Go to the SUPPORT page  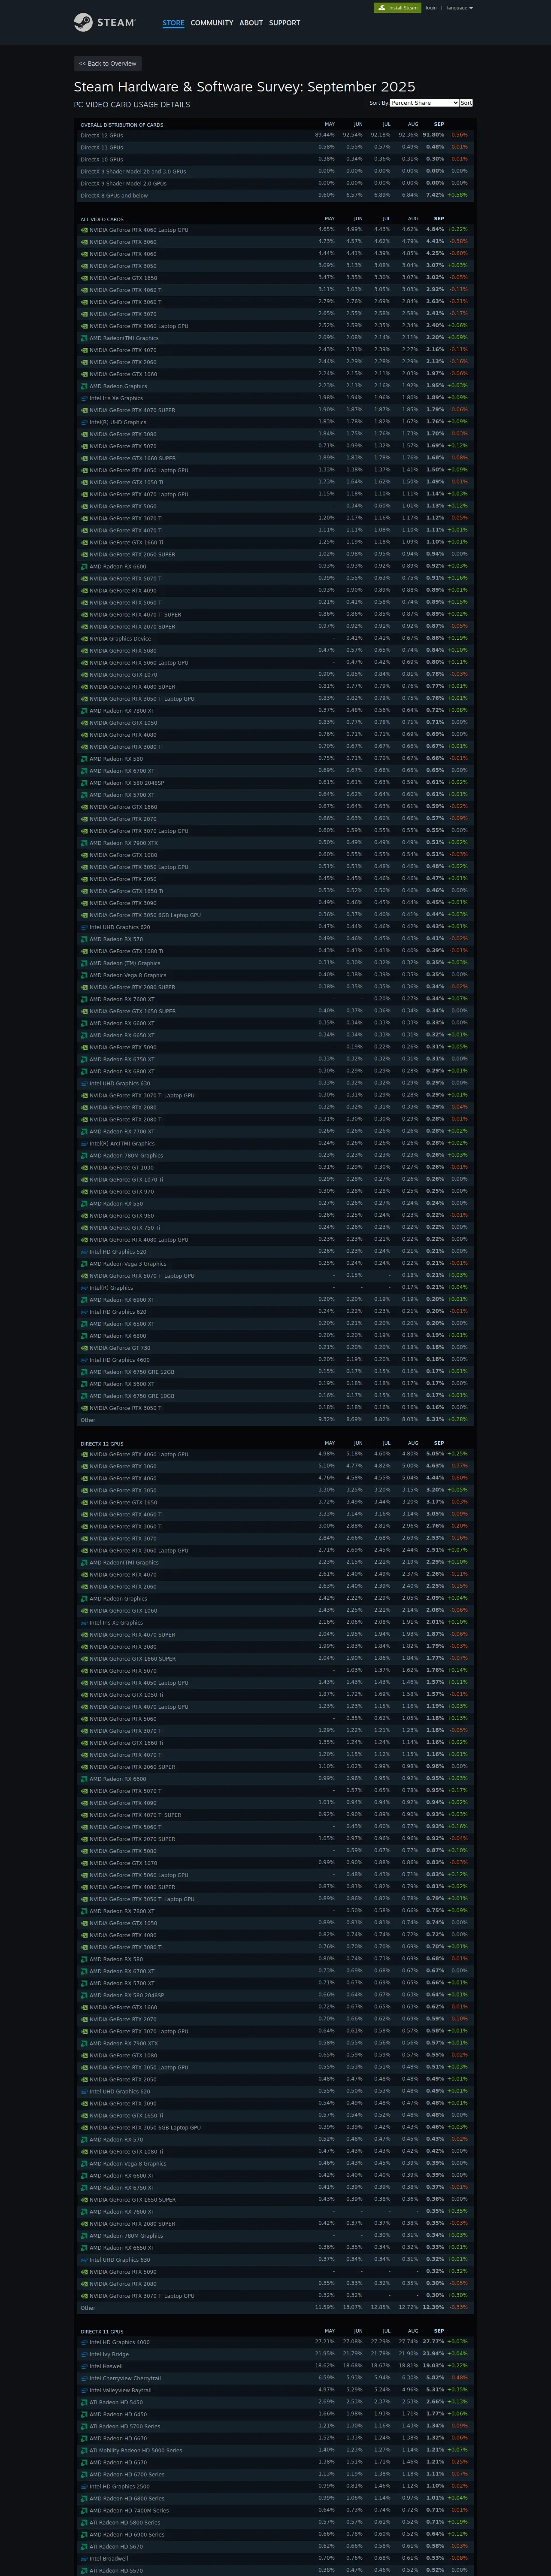(284, 23)
